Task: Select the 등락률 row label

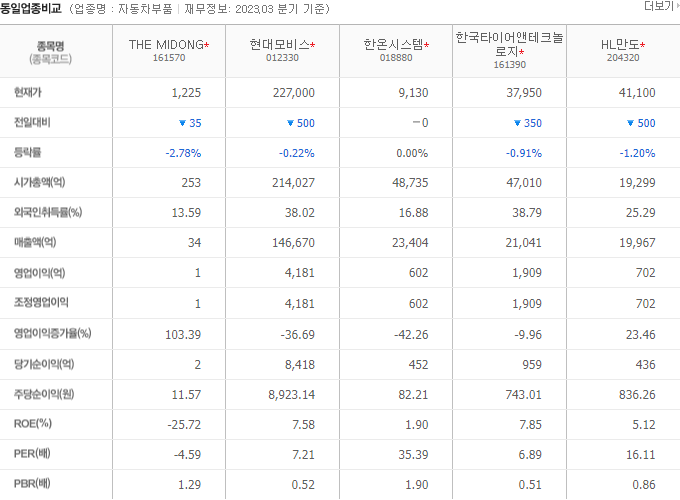Action: click(27, 152)
